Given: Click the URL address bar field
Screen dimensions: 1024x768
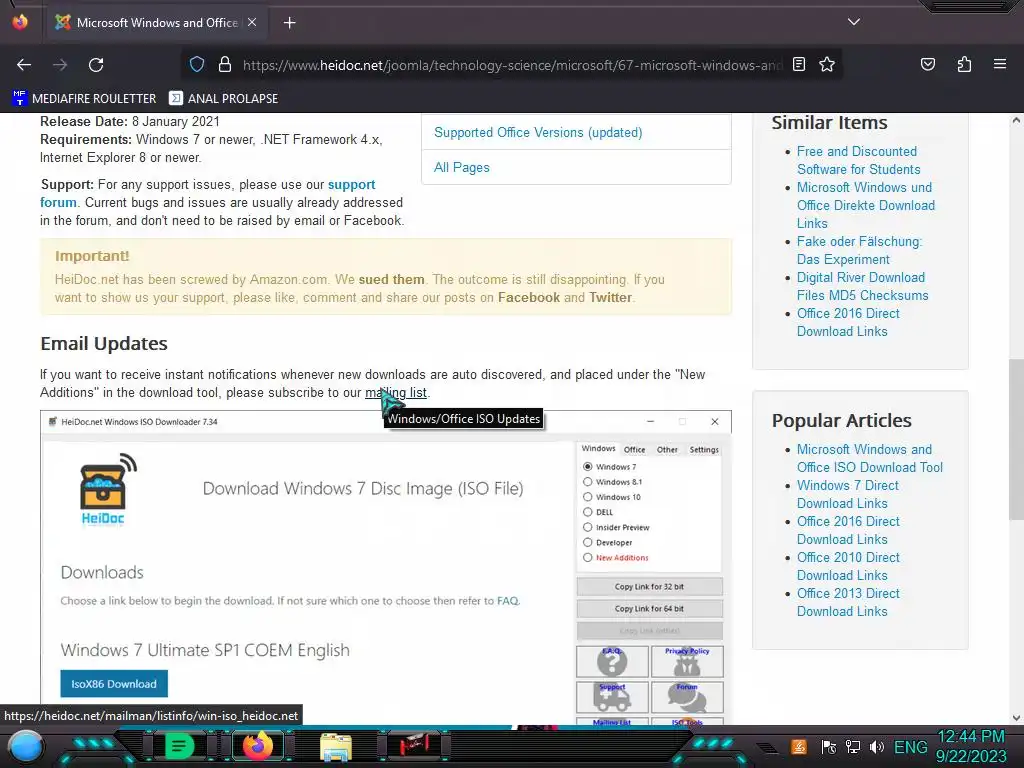Looking at the screenshot, I should pos(511,65).
